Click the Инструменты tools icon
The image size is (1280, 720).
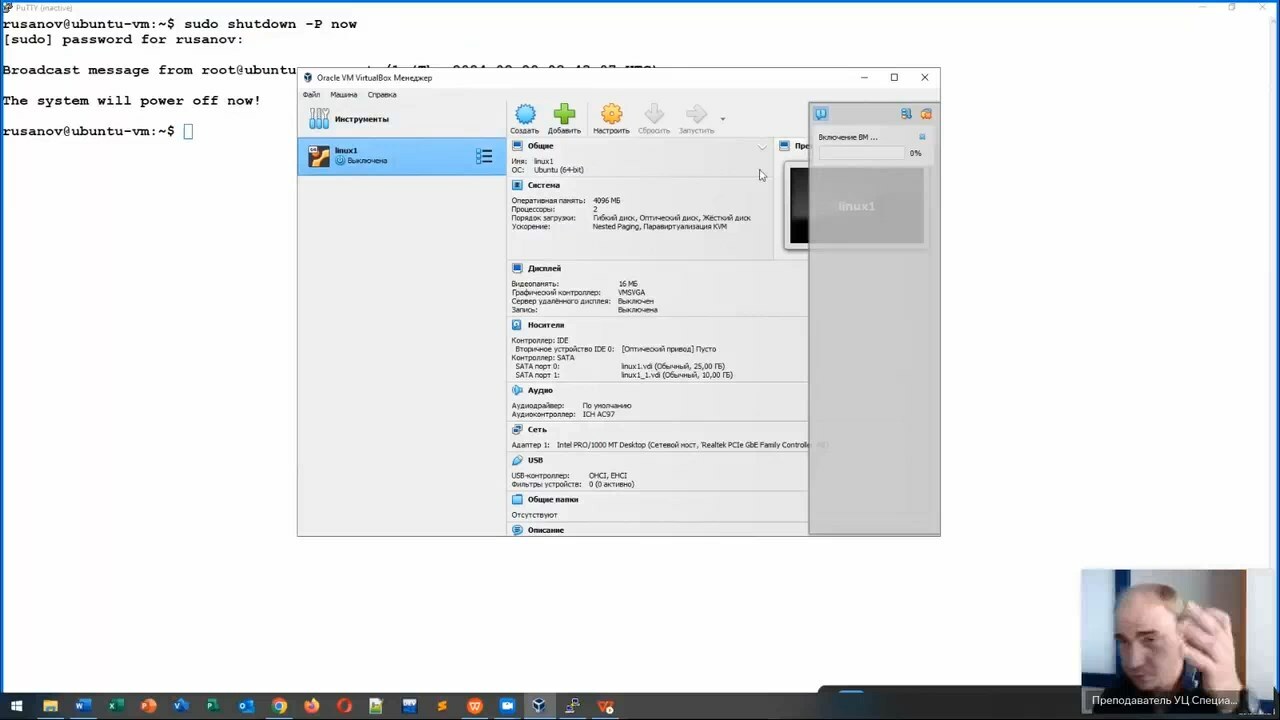[x=319, y=119]
